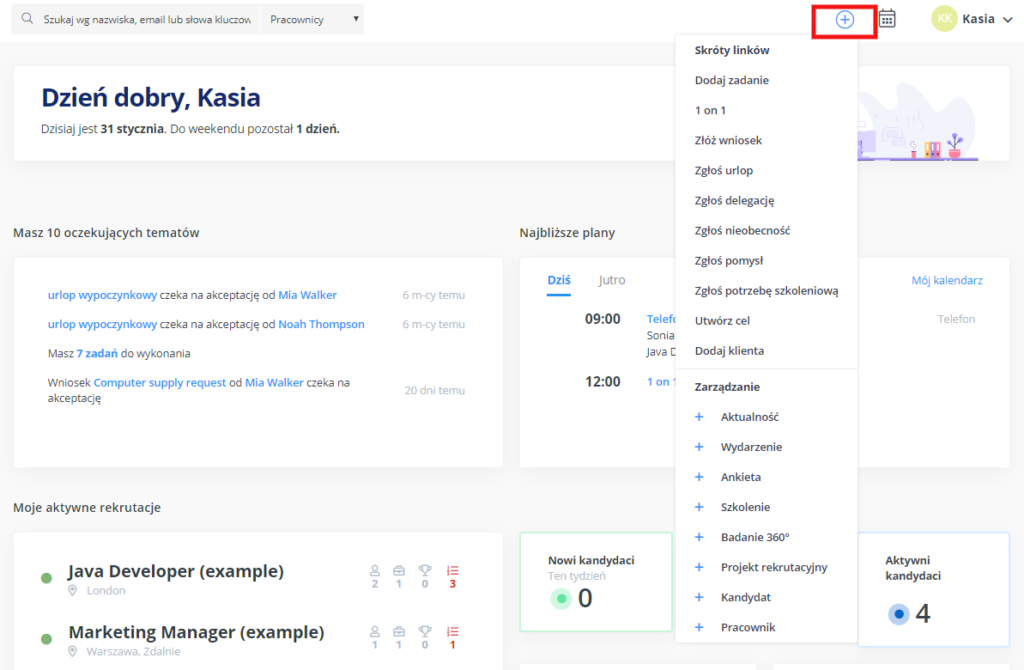Switch to the Jutro tab
Viewport: 1024px width, 670px height.
tap(611, 280)
